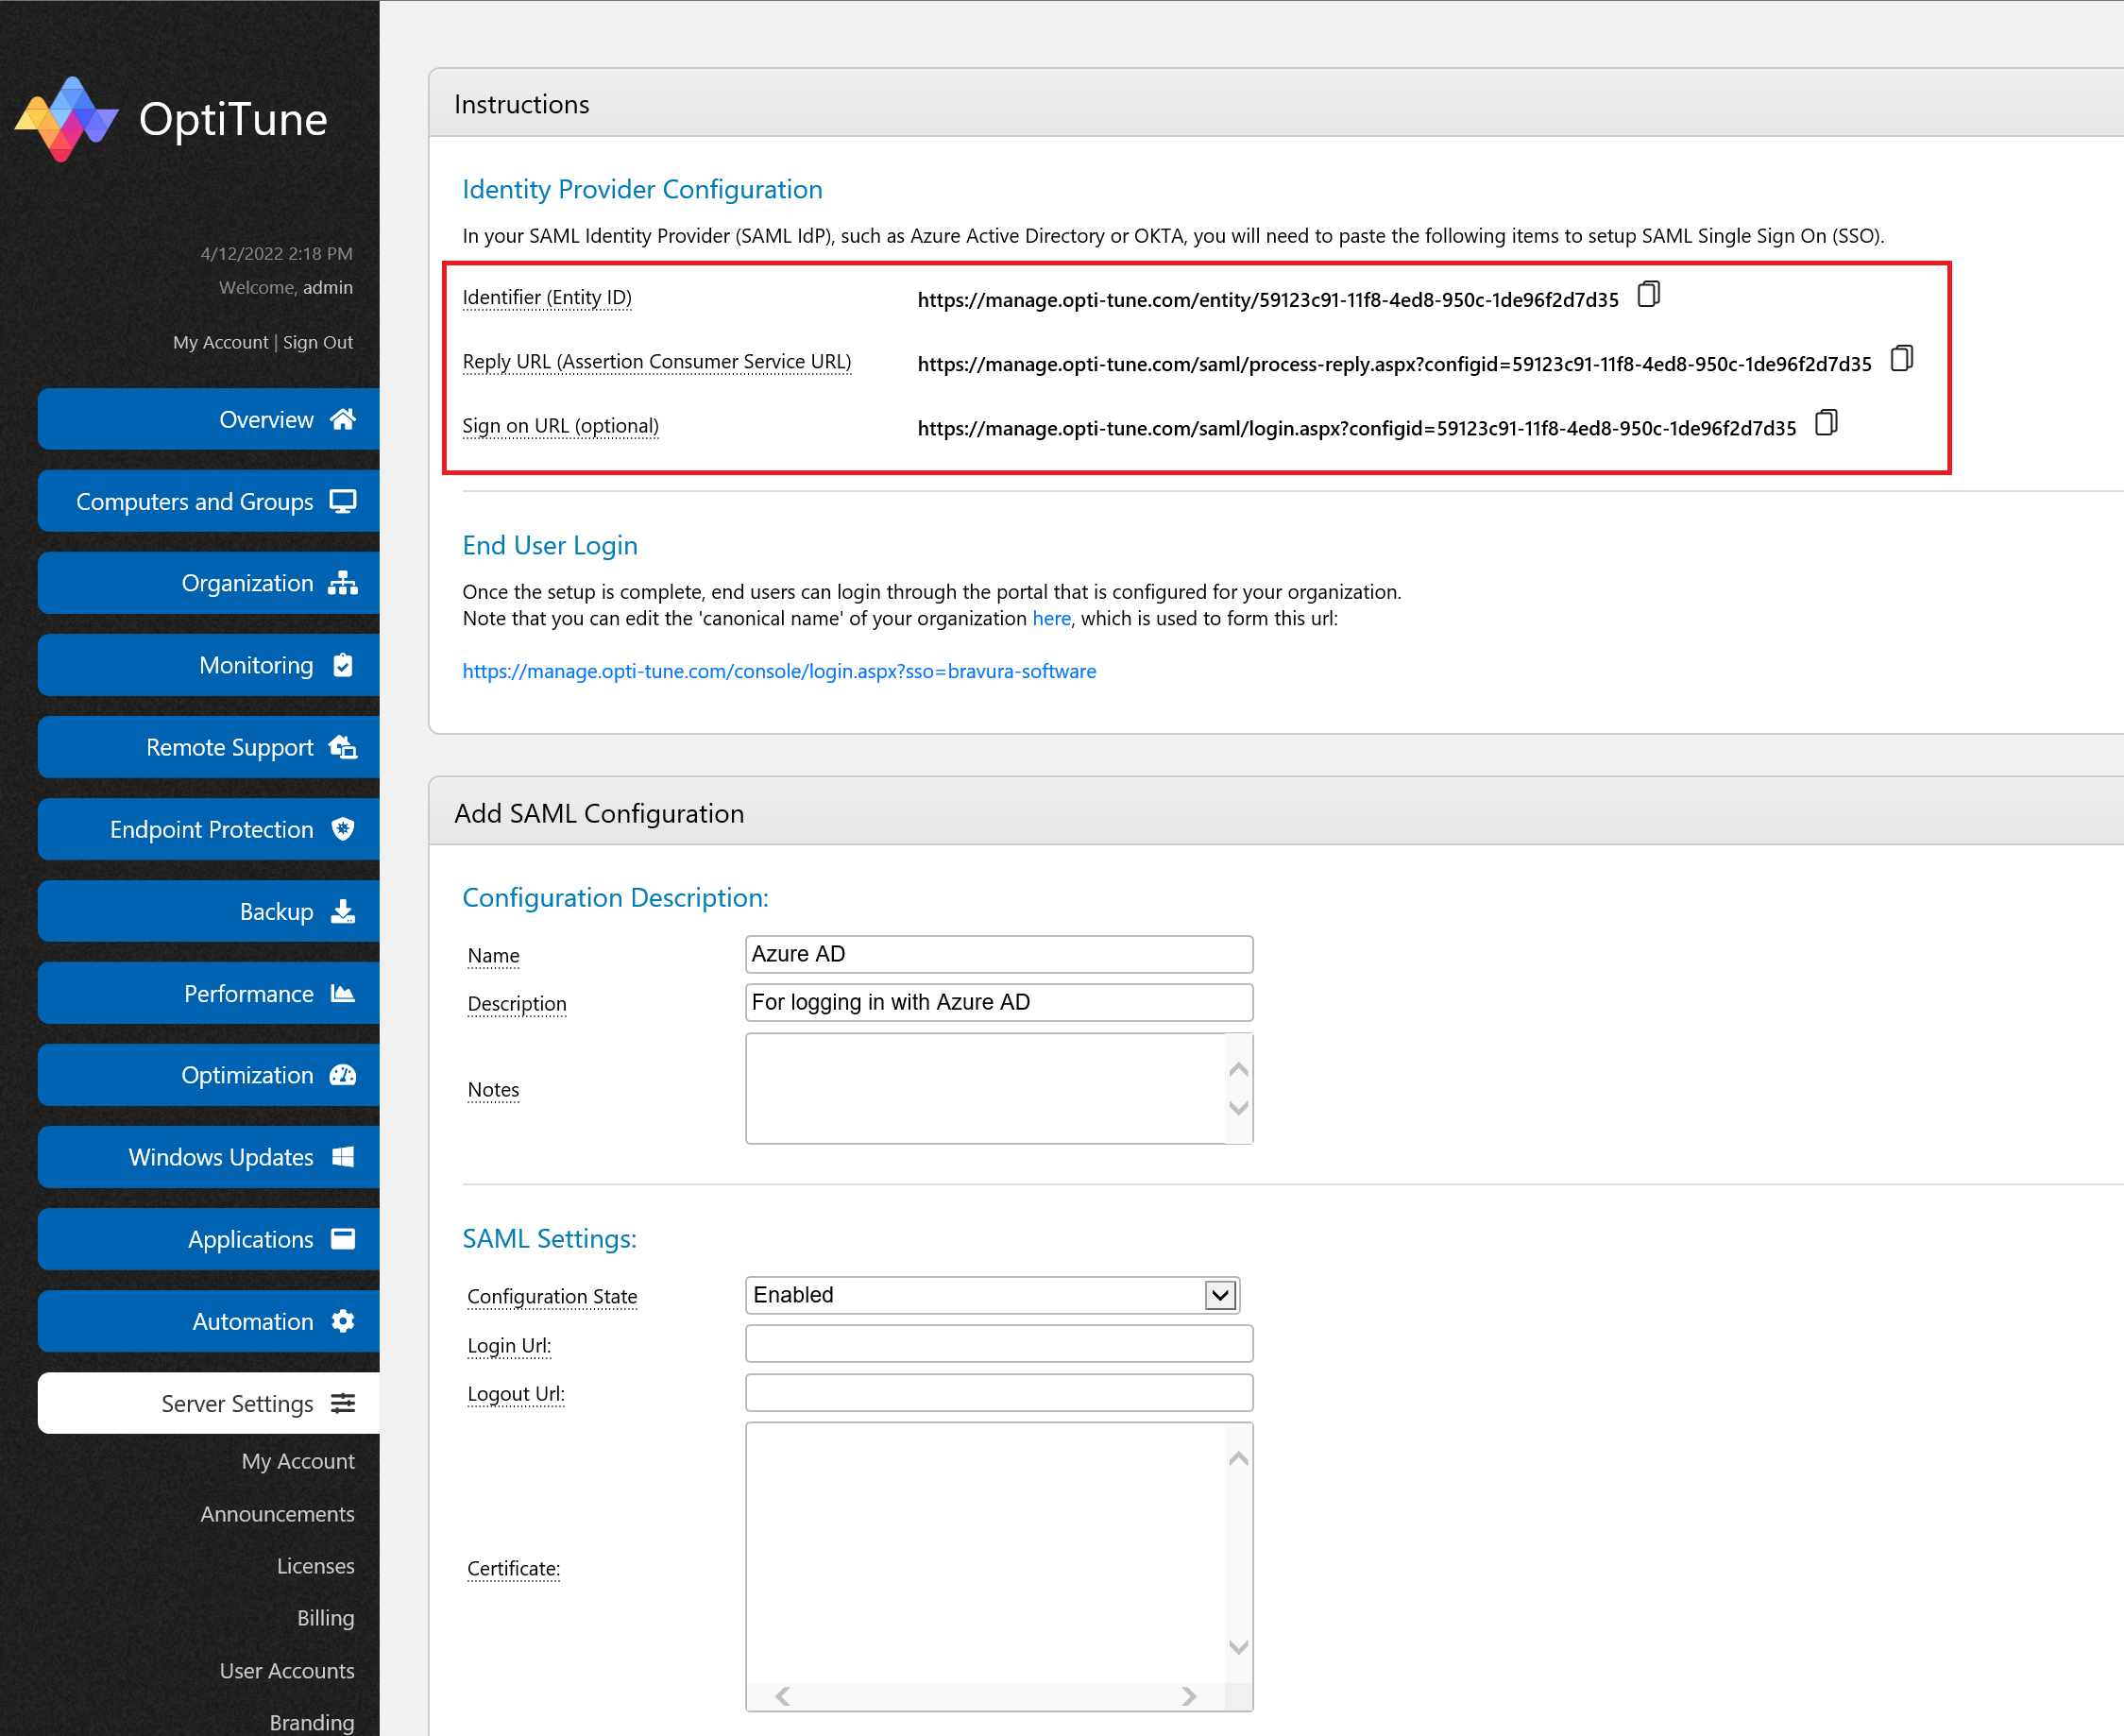Click Certificate scrollbar down arrow

1238,1647
